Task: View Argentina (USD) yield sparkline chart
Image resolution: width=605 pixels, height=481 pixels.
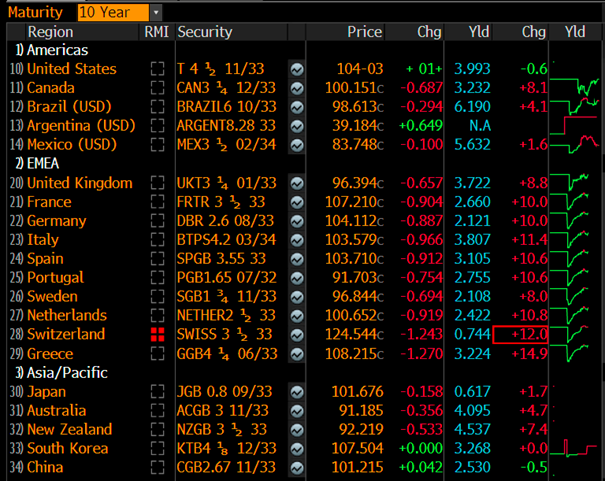Action: (574, 126)
